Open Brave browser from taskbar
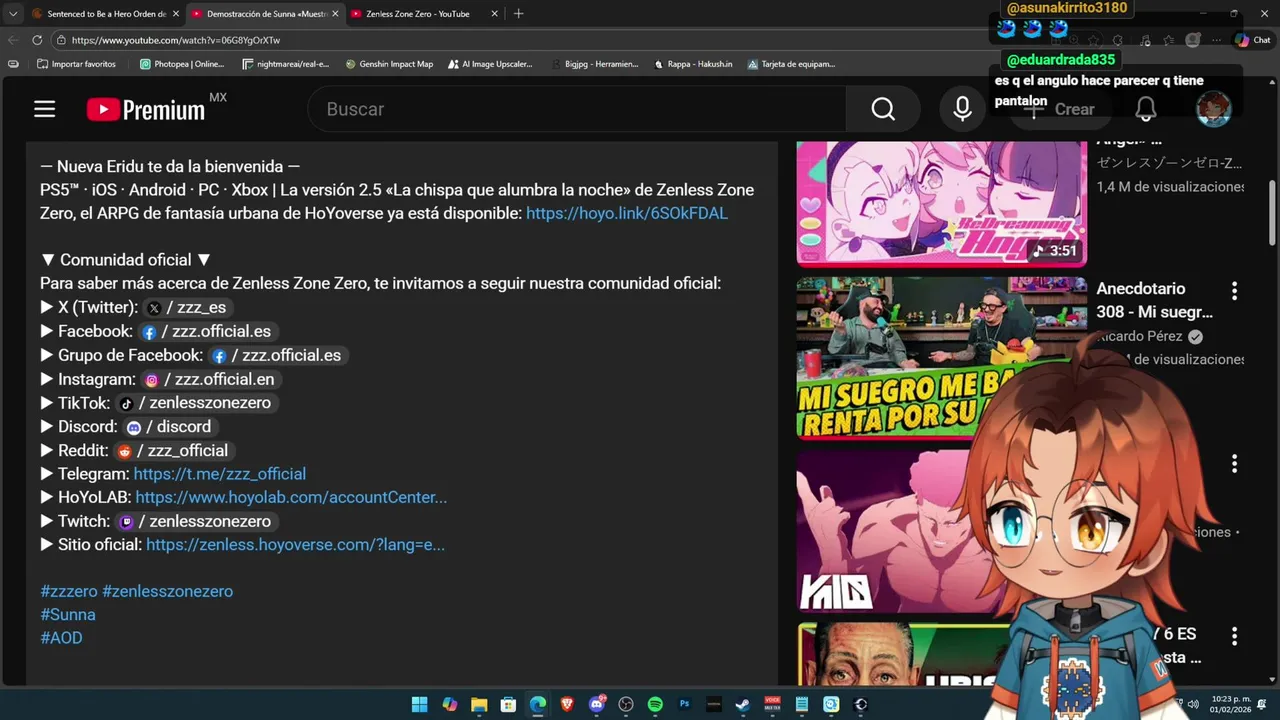Viewport: 1280px width, 720px height. coord(567,704)
